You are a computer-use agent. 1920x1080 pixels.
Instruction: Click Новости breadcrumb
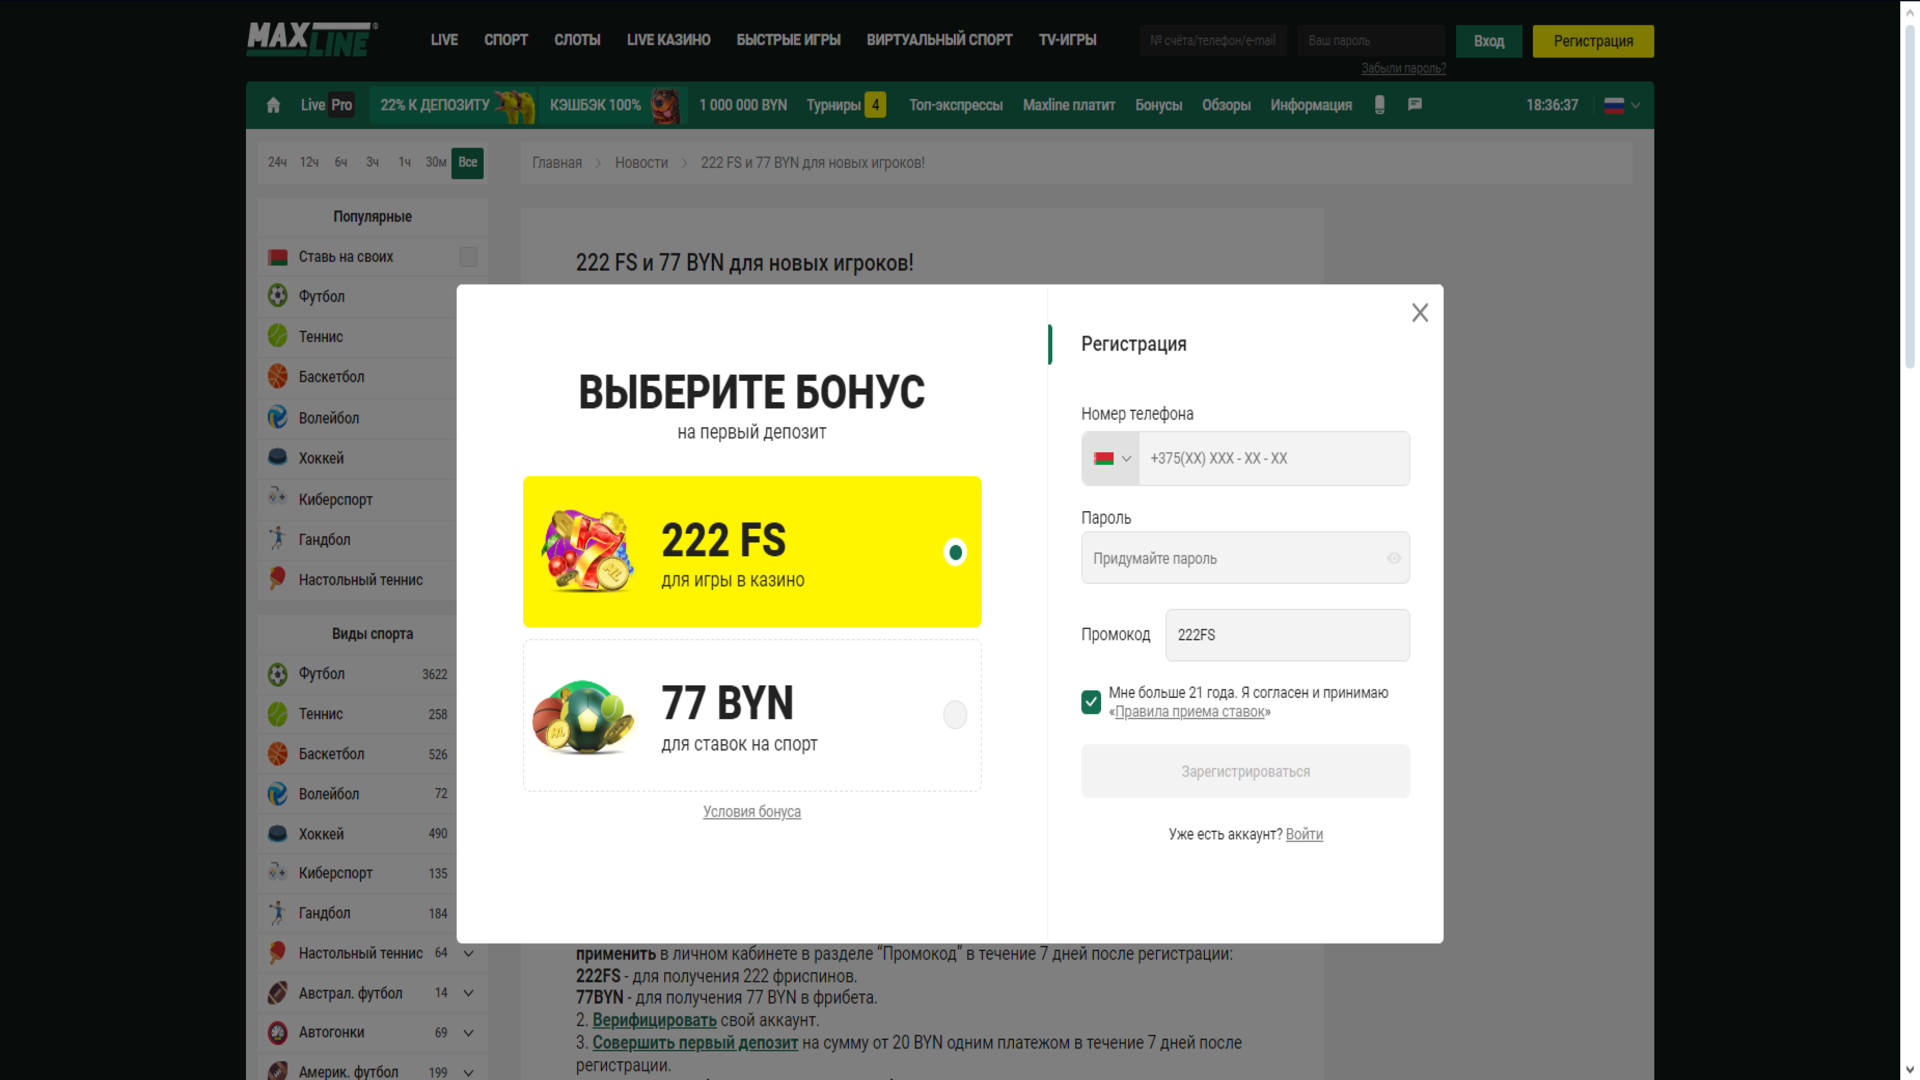[641, 163]
